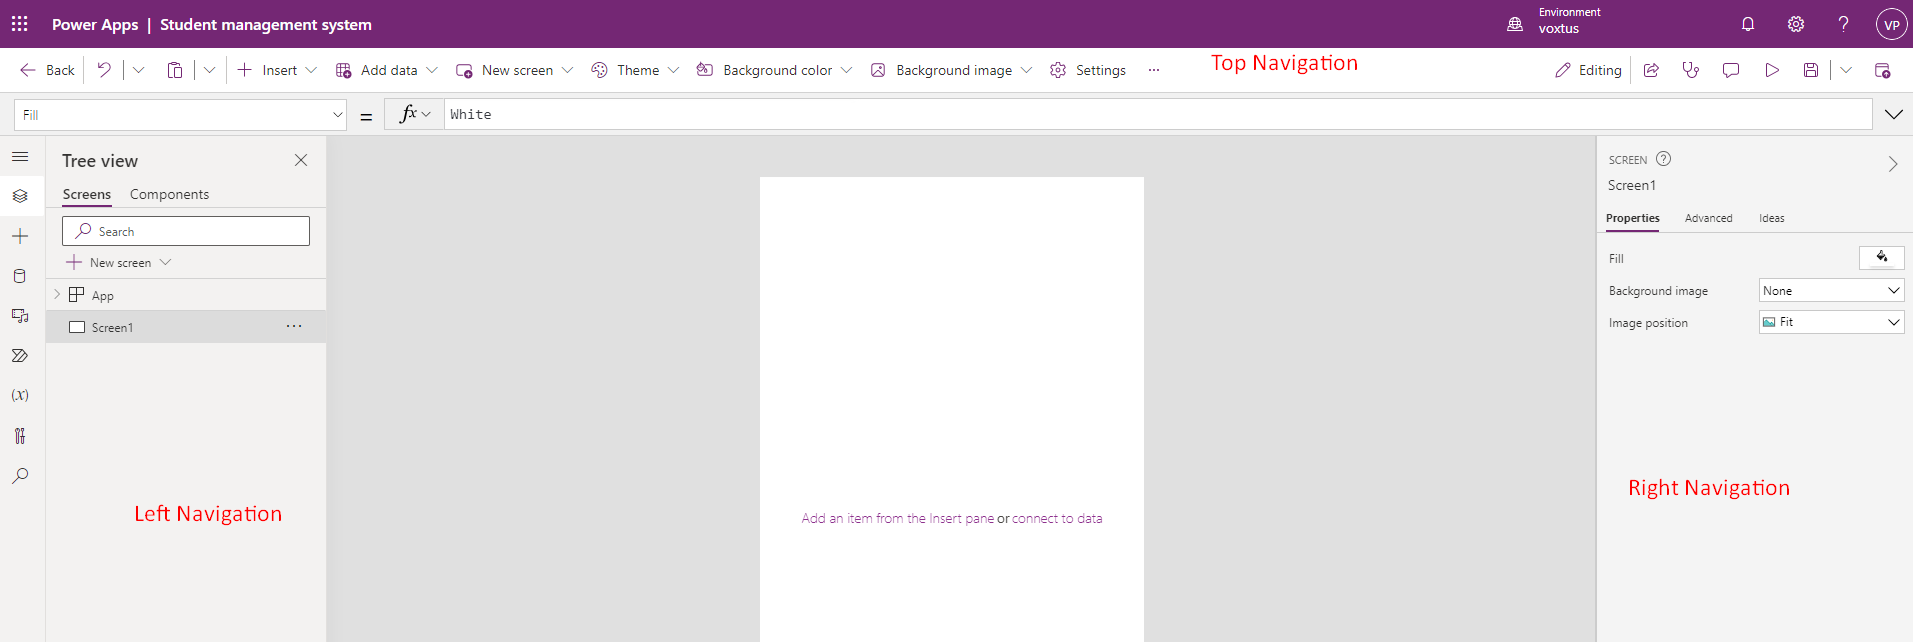
Task: Open the Fill property dropdown
Action: [x=181, y=115]
